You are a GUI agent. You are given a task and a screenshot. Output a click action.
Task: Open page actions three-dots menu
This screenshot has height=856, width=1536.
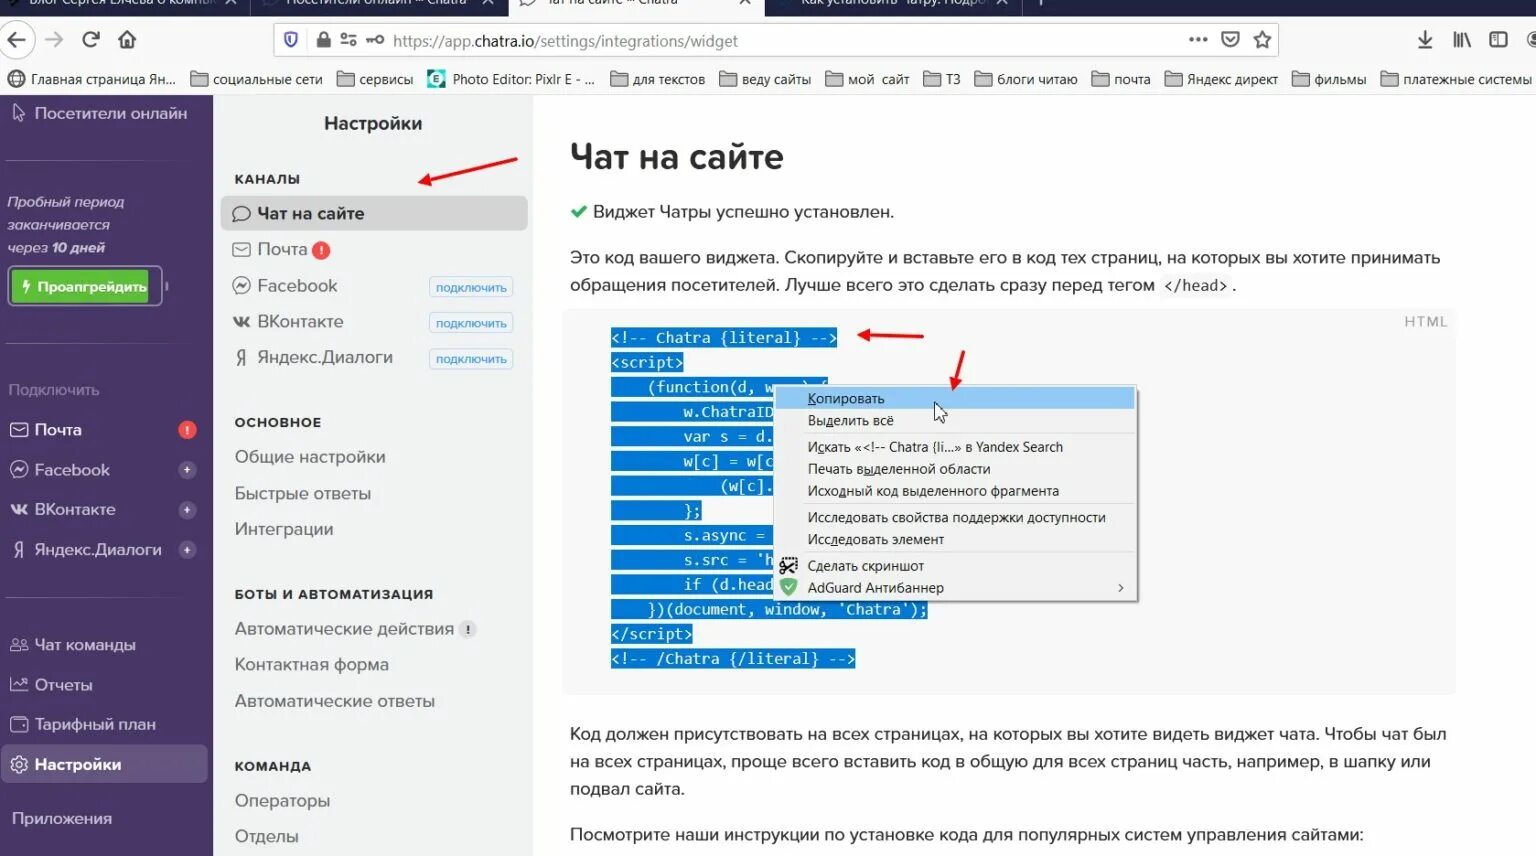1198,40
